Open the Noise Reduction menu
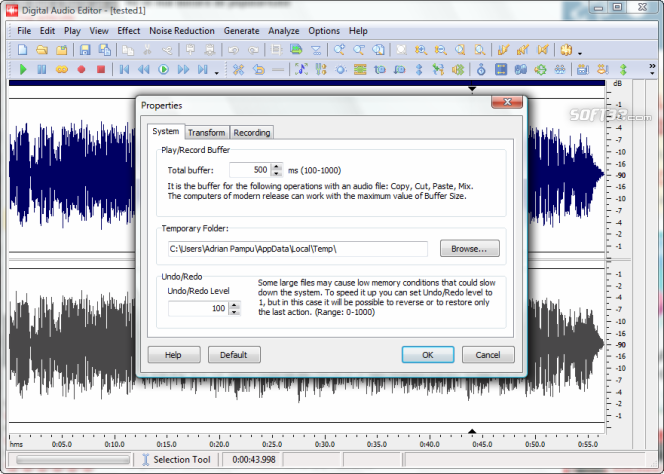The height and width of the screenshot is (474, 664). point(182,31)
